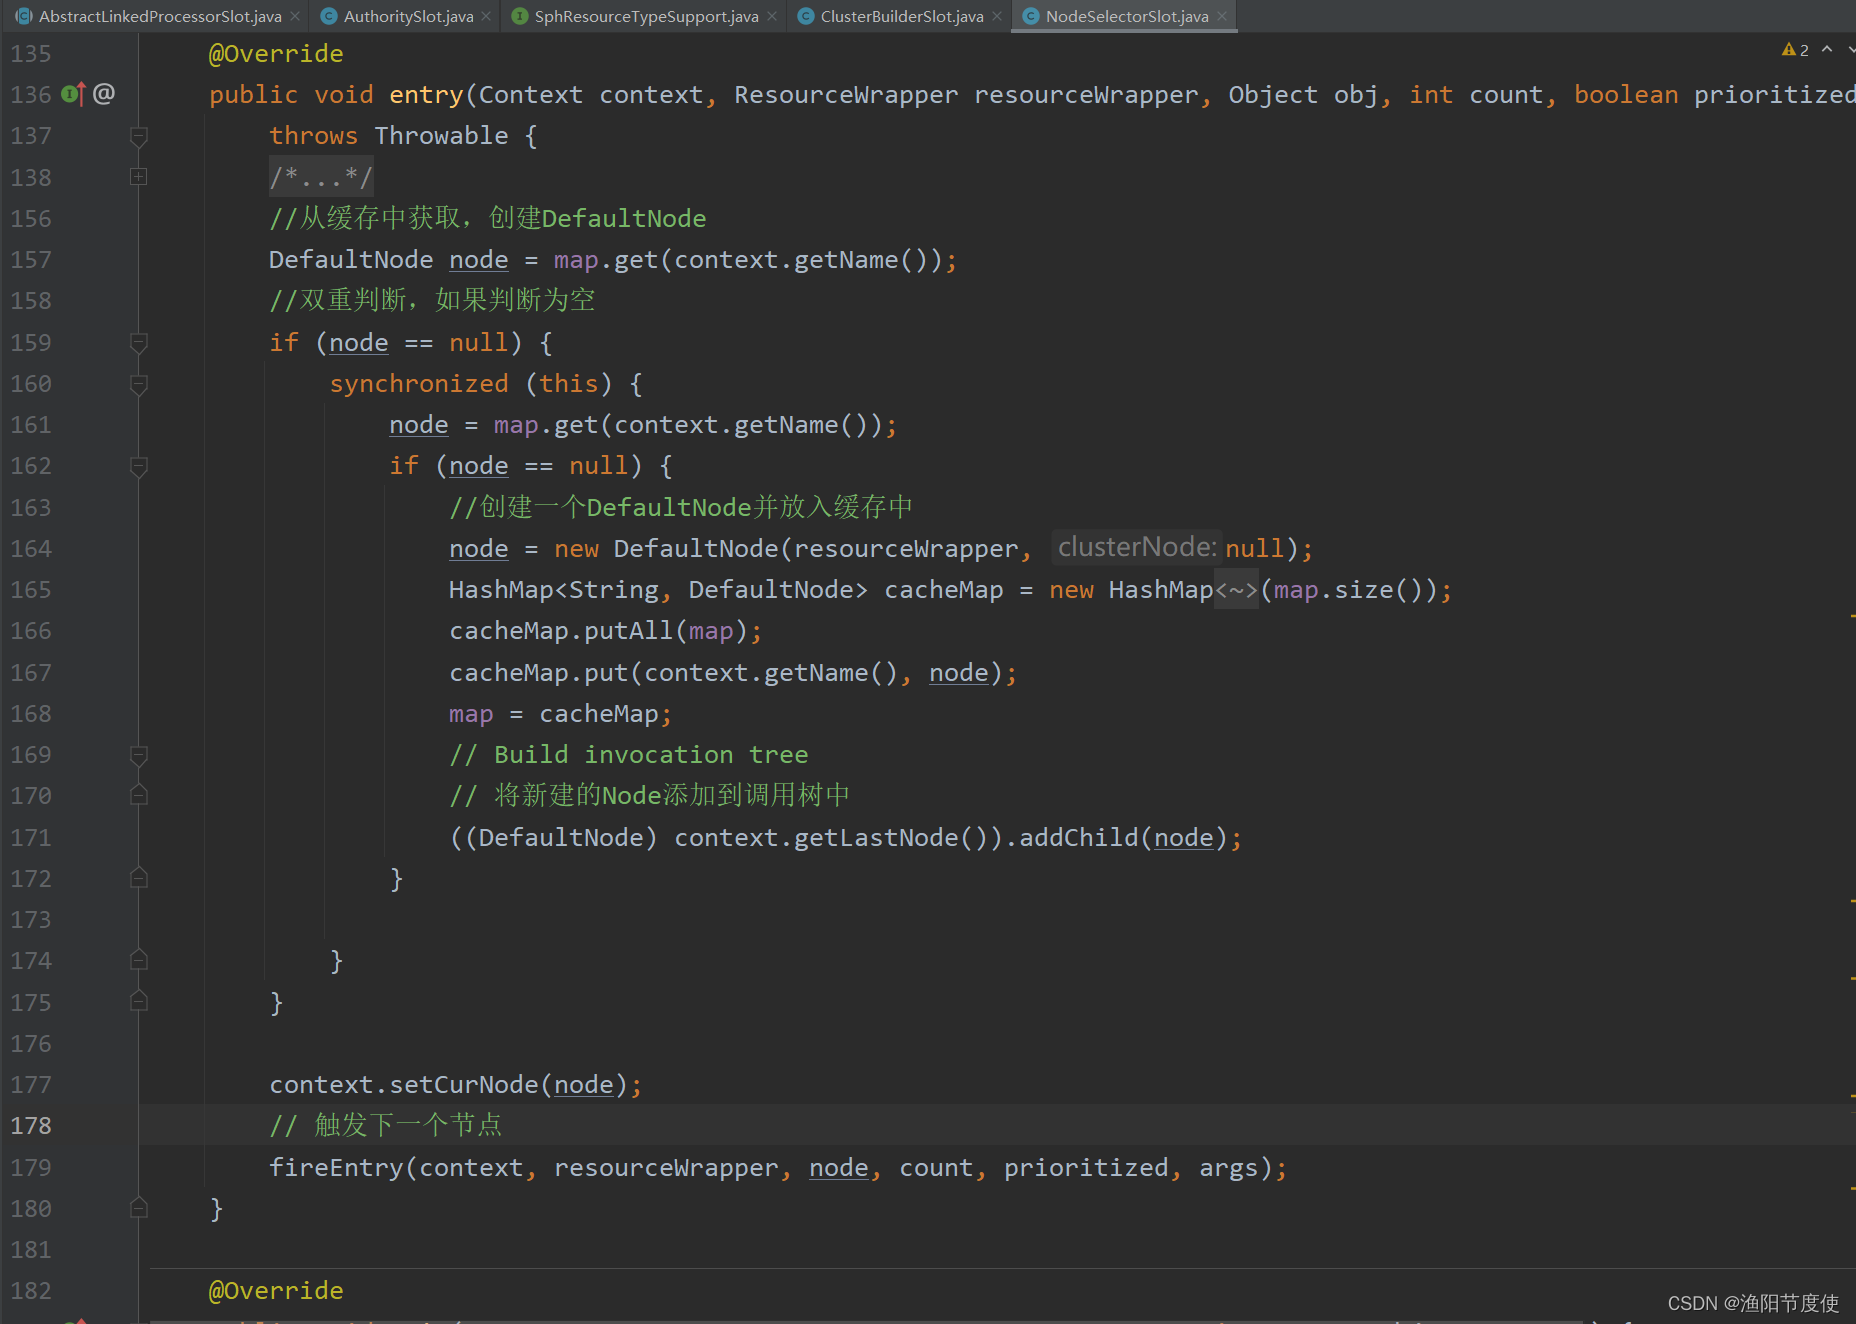Click DefaultNode type on line 157
The width and height of the screenshot is (1856, 1324).
pos(351,260)
